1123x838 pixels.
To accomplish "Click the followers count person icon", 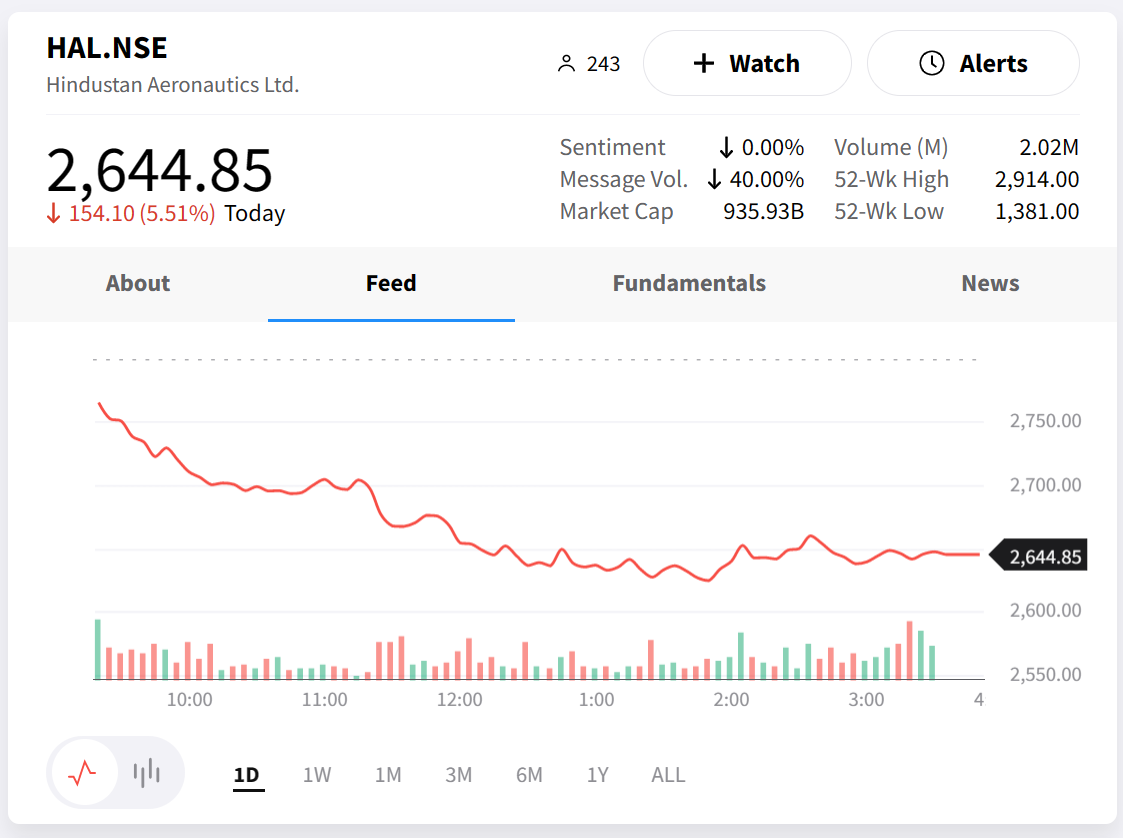I will point(566,64).
